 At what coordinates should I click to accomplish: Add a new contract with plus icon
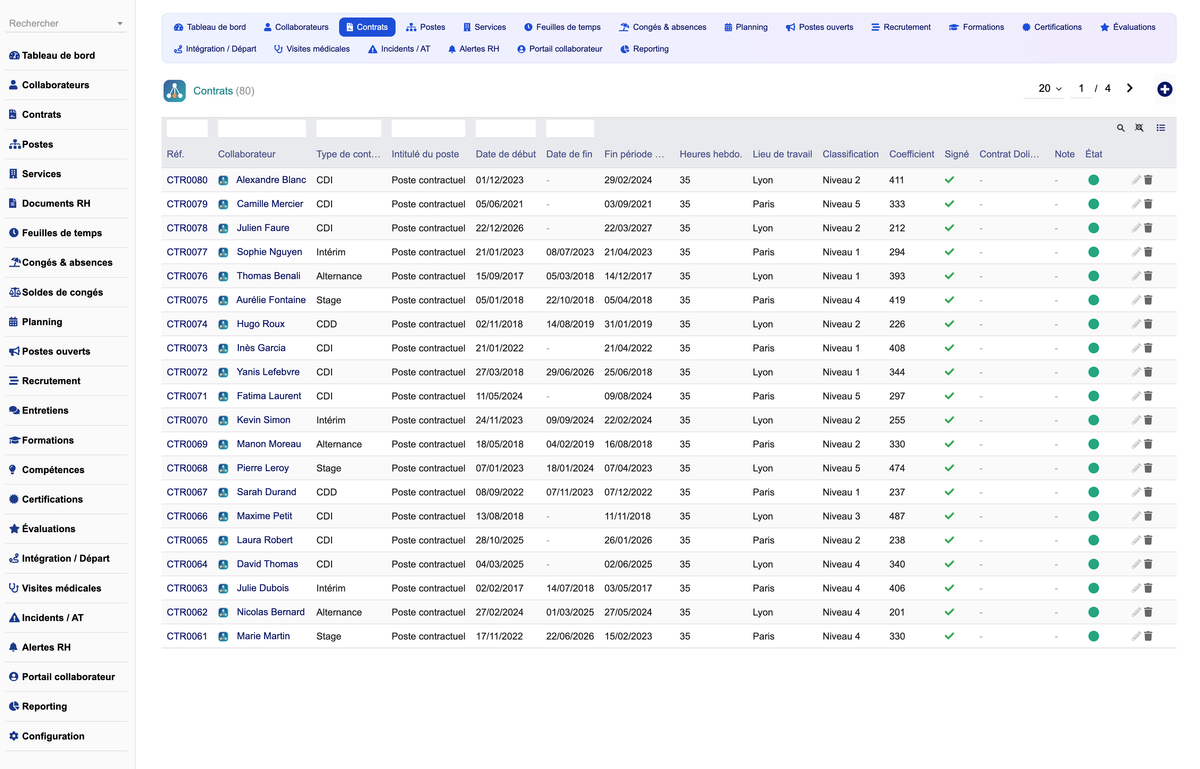click(1165, 89)
